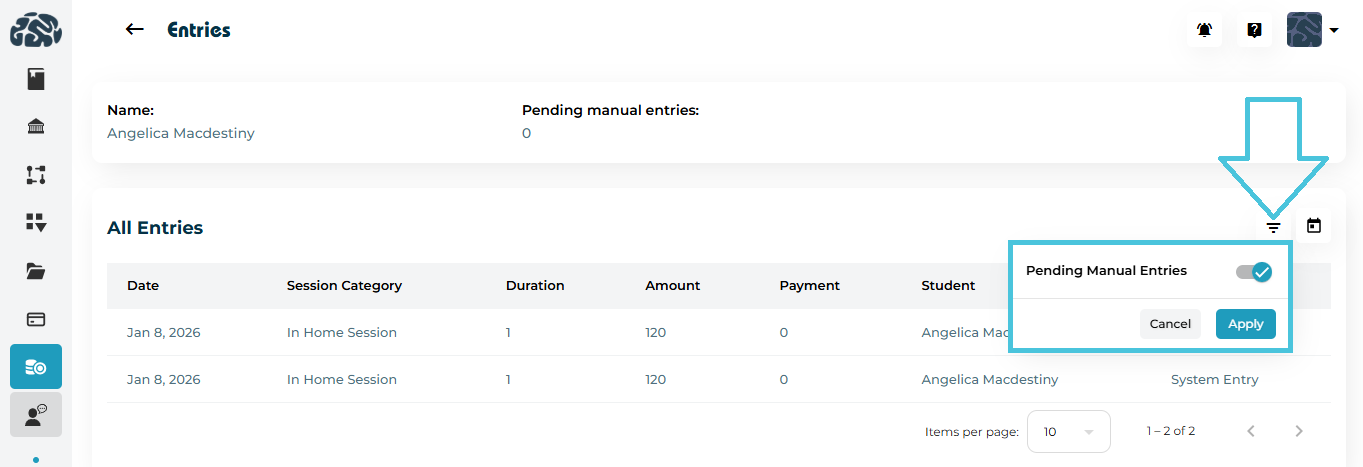Toggle the Pending Manual Entries switch
The width and height of the screenshot is (1363, 467).
tap(1253, 271)
